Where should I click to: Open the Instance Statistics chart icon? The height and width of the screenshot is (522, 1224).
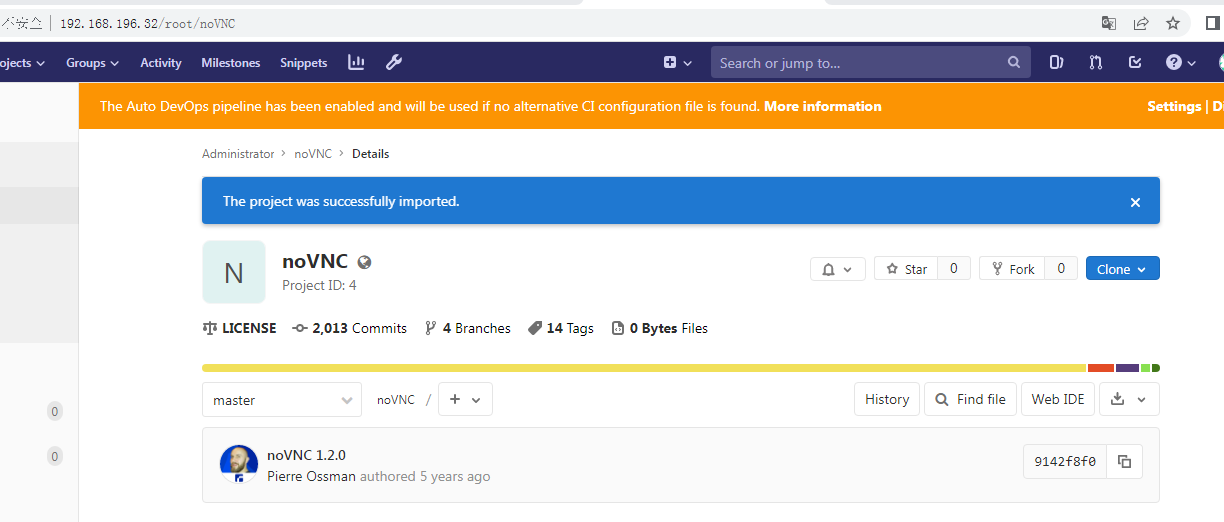(x=356, y=62)
